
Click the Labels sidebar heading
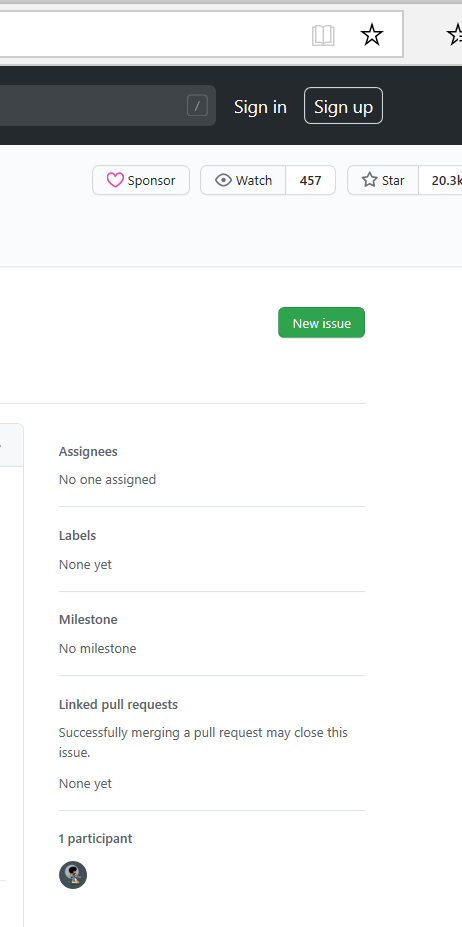pos(77,536)
